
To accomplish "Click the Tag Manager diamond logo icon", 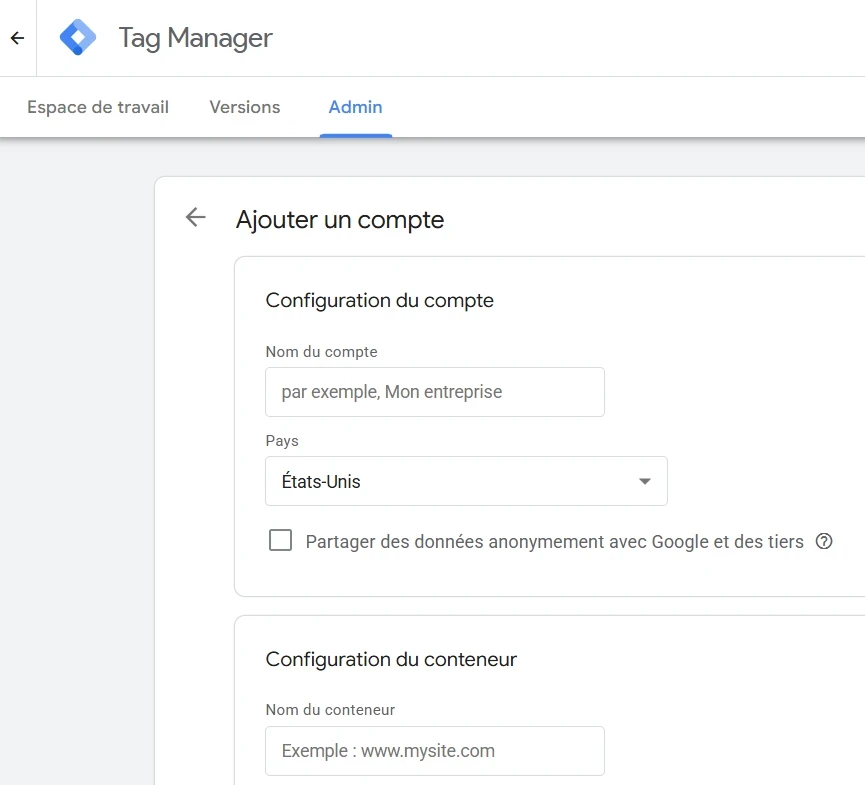I will [x=77, y=37].
